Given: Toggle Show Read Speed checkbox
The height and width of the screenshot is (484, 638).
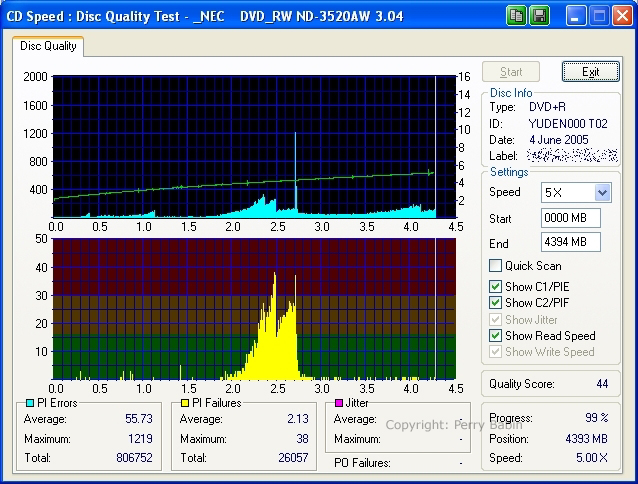Looking at the screenshot, I should [495, 336].
